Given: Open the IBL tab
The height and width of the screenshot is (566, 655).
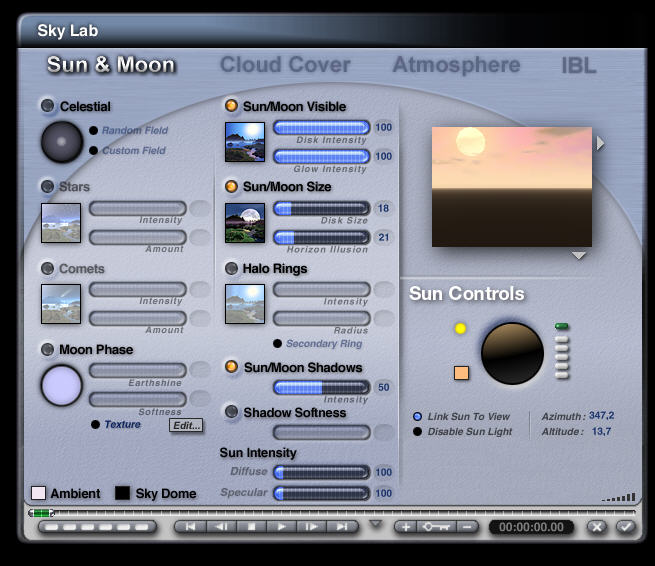Looking at the screenshot, I should pos(579,66).
